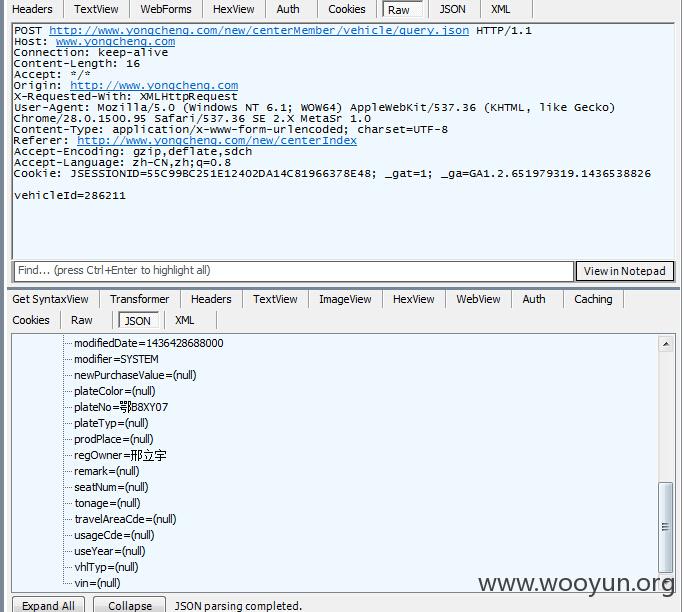
Task: Click the Accept-Language header line
Action: tap(122, 163)
